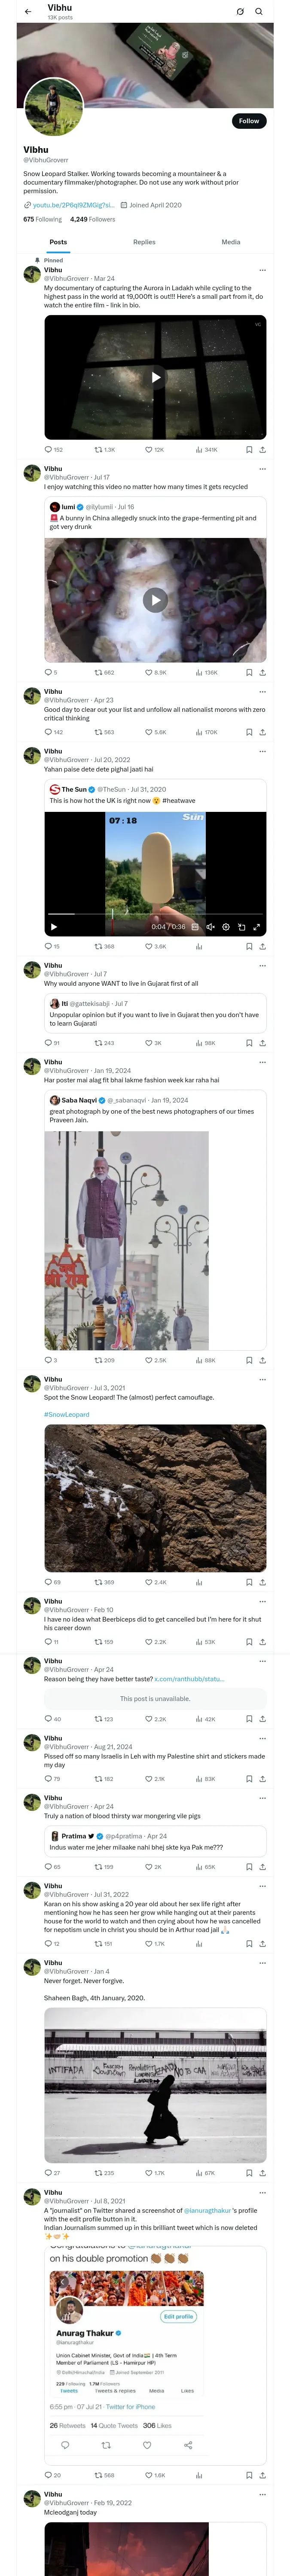Follow Vibhu's profile
The height and width of the screenshot is (2576, 290).
[x=248, y=121]
